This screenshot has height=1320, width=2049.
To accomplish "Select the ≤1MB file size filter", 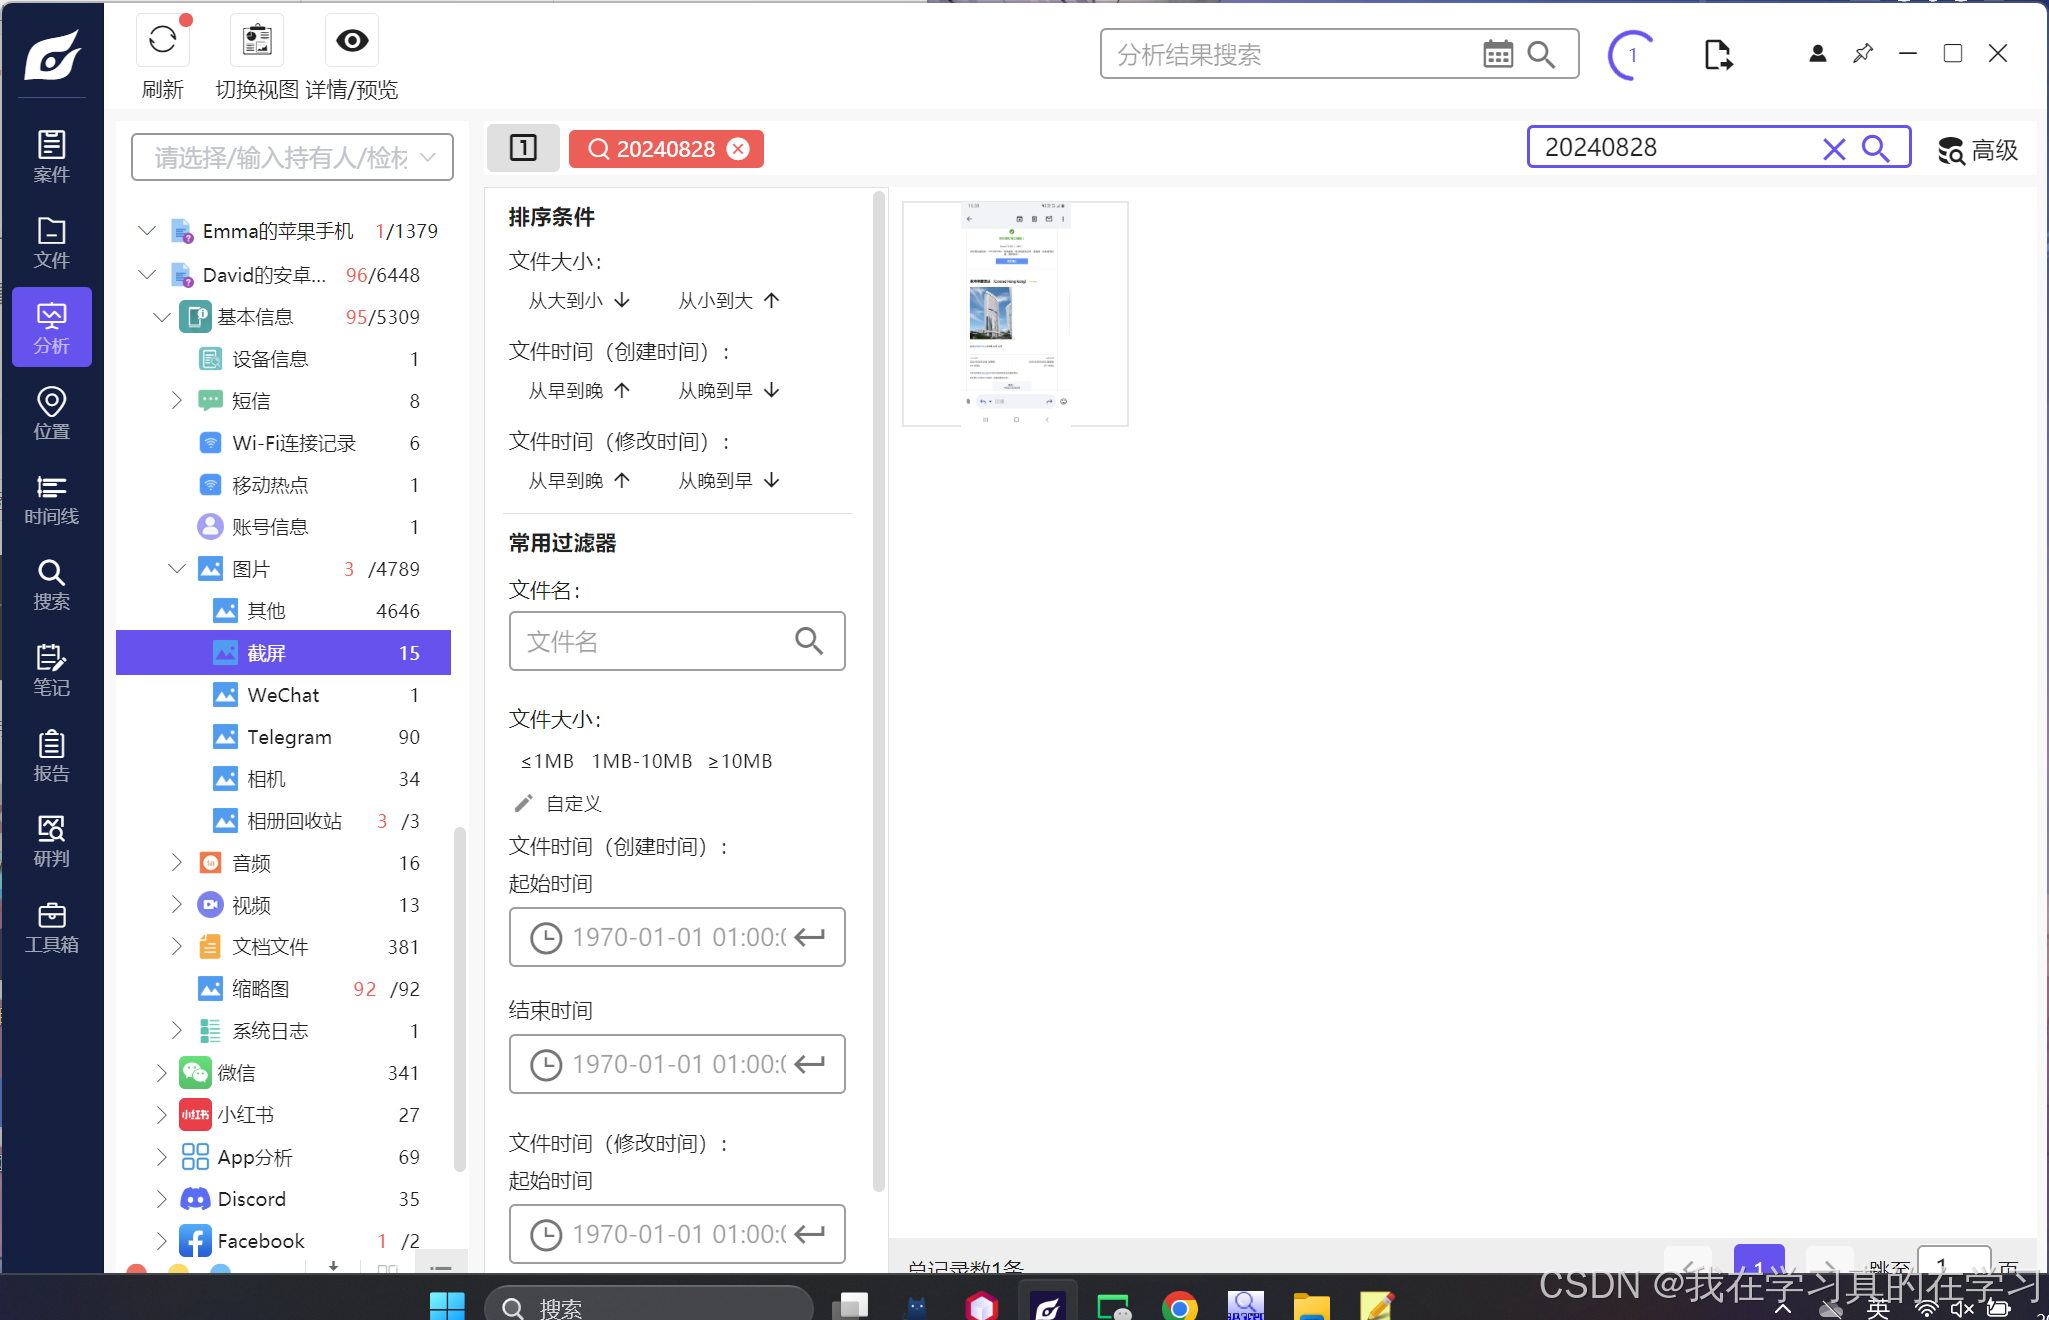I will (547, 761).
